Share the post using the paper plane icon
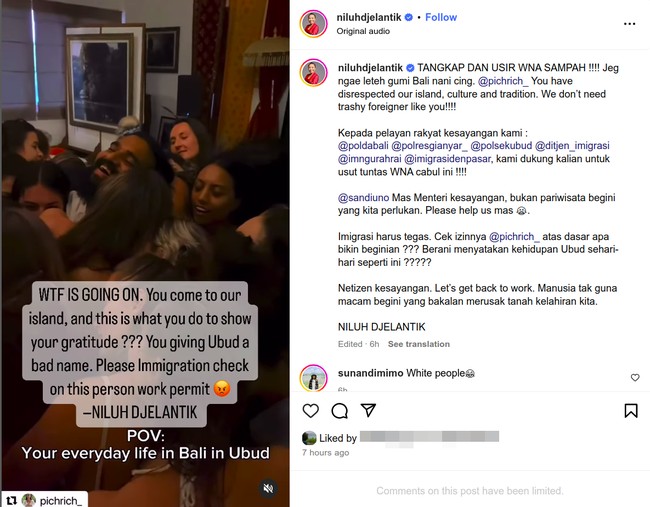Viewport: 650px width, 507px height. tap(368, 410)
